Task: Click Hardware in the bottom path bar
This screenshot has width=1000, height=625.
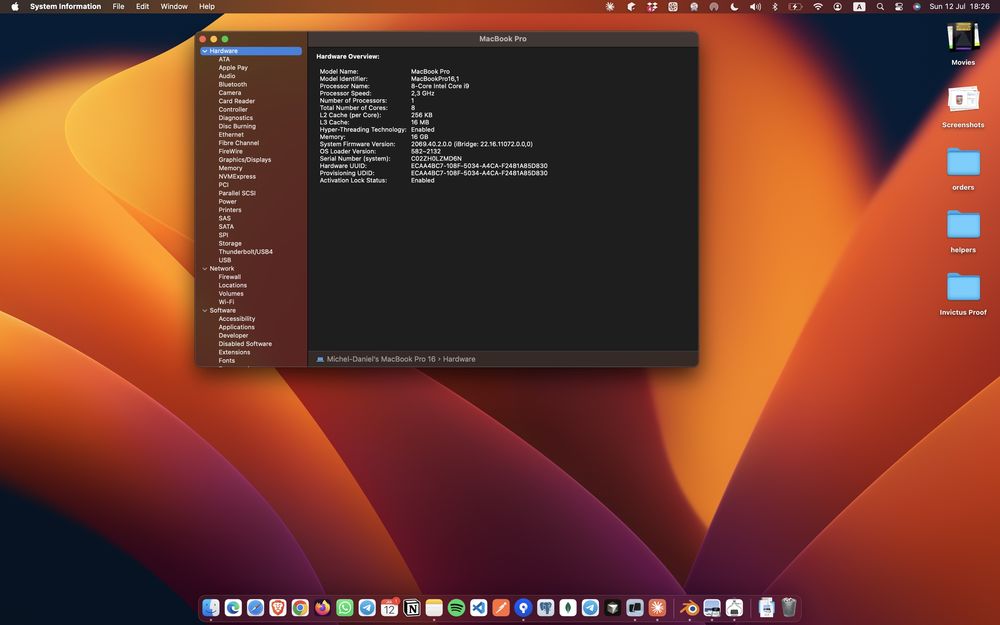Action: tap(459, 359)
